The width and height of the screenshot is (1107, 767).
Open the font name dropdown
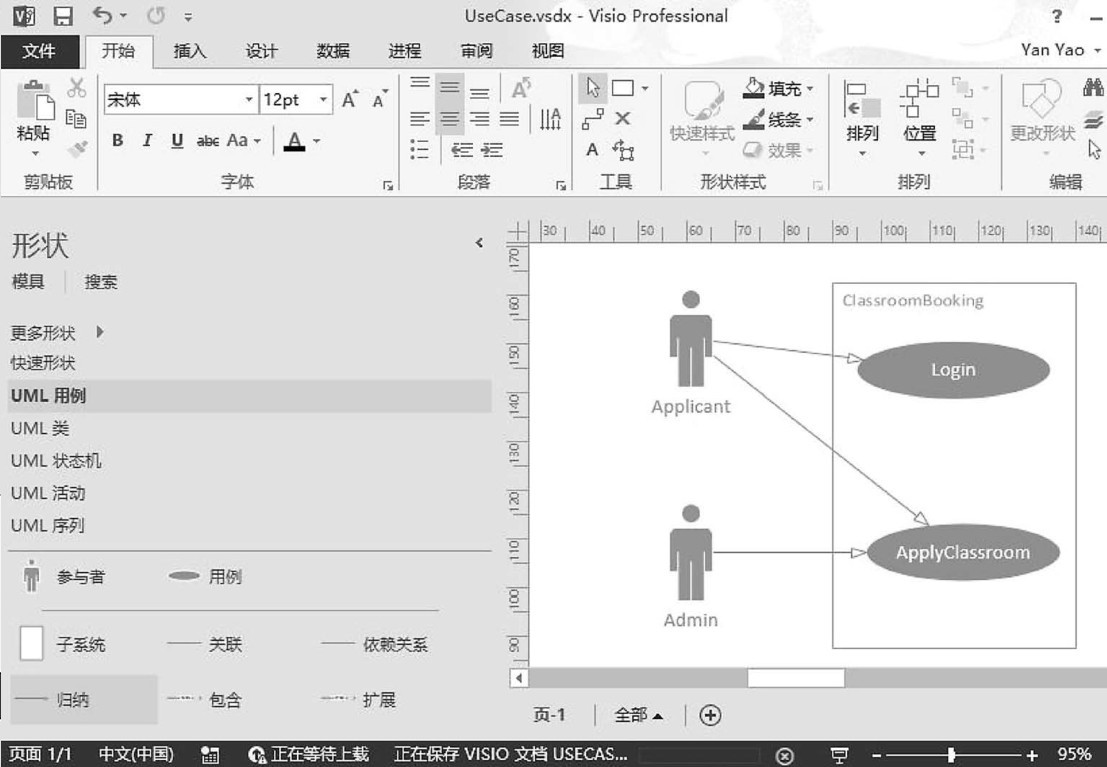[249, 100]
